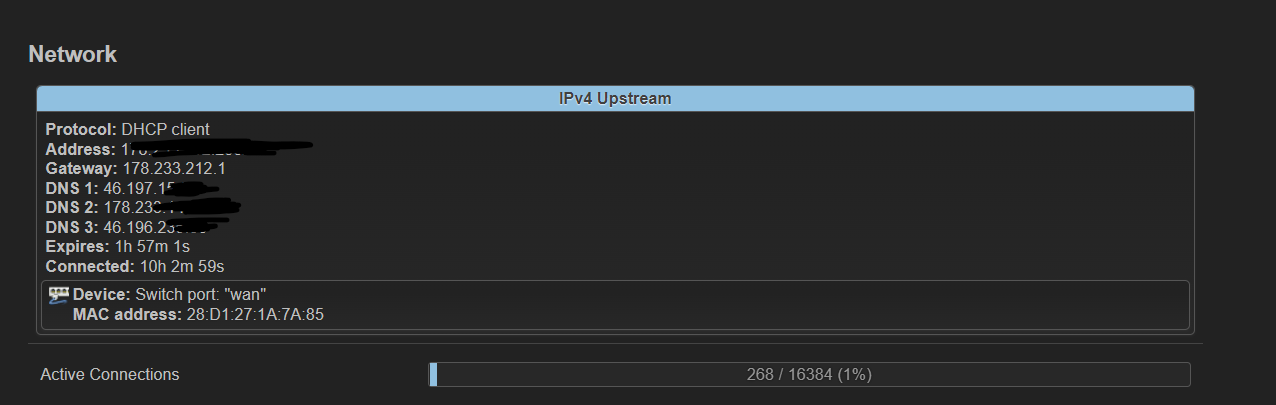Click the bold "Protocol:" label
Image resolution: width=1276 pixels, height=405 pixels.
(x=82, y=129)
